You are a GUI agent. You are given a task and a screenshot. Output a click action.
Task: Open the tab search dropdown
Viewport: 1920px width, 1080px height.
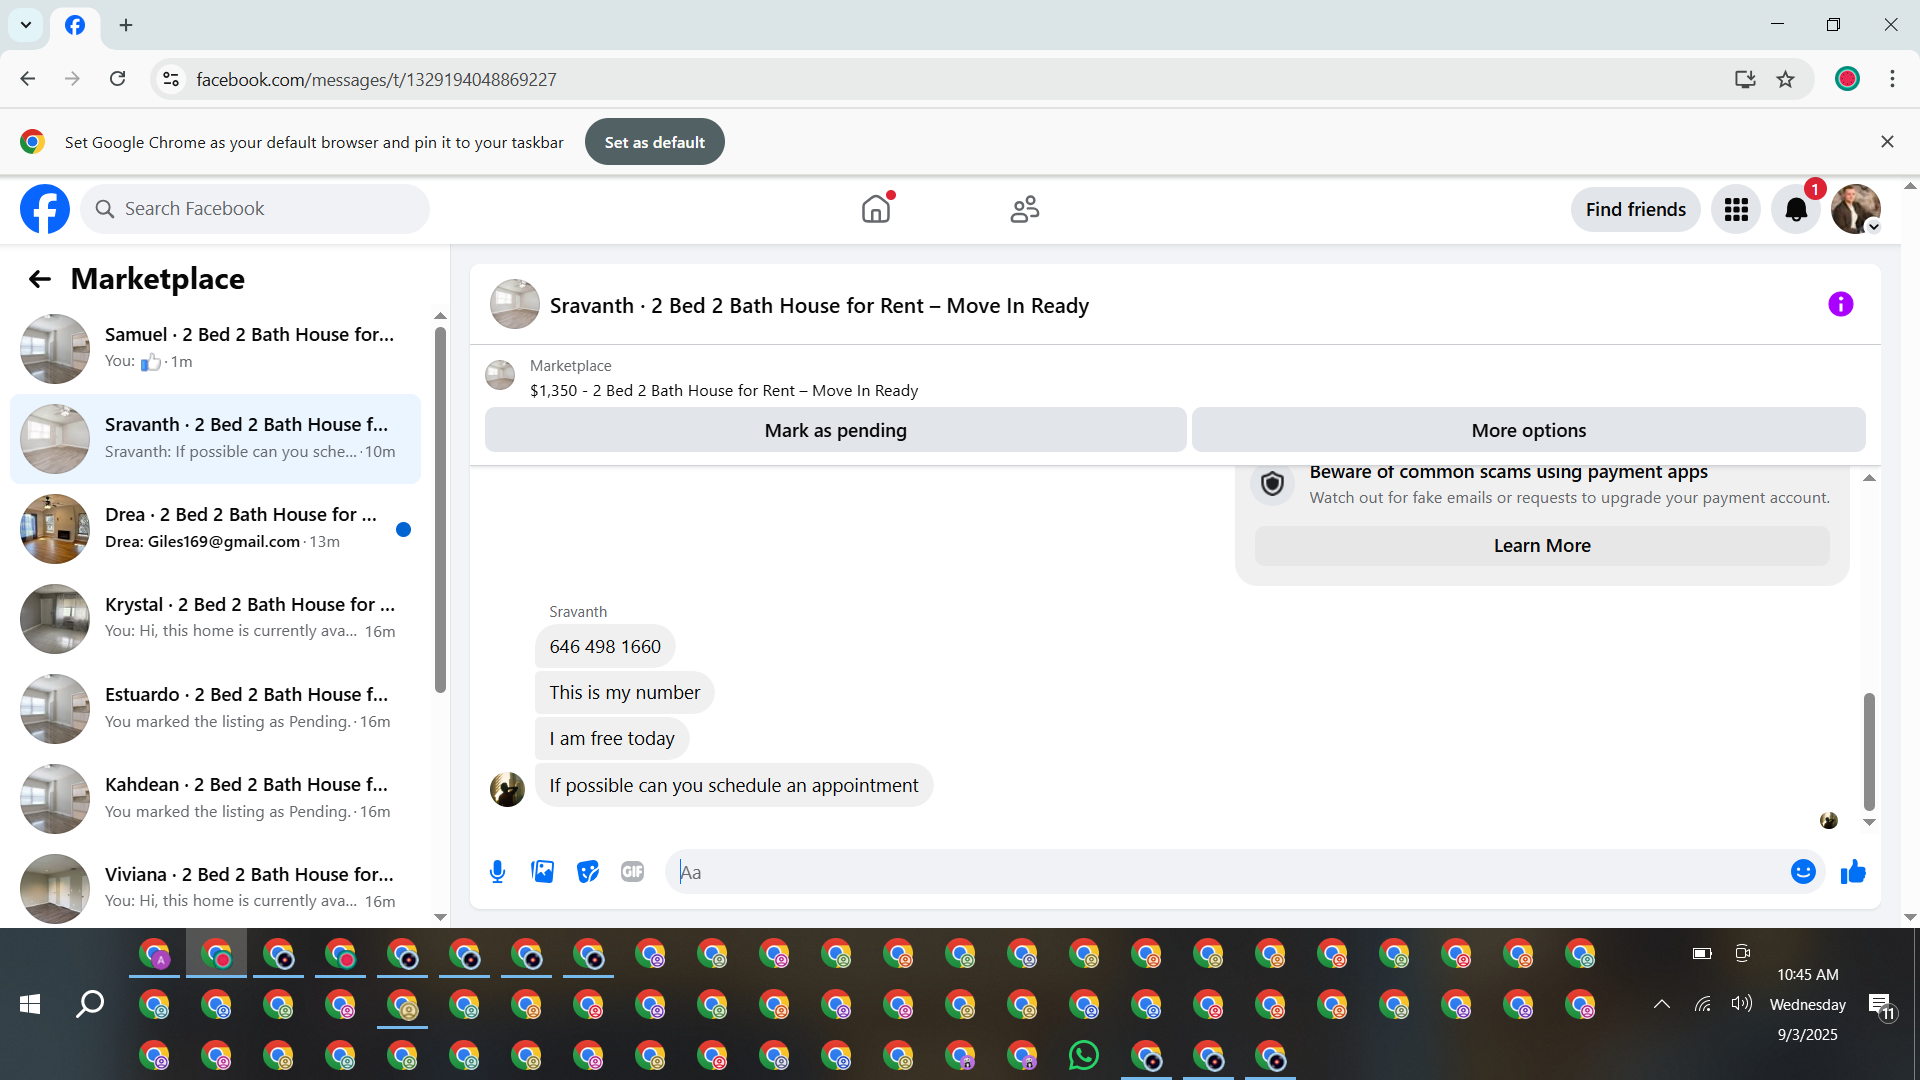tap(26, 25)
